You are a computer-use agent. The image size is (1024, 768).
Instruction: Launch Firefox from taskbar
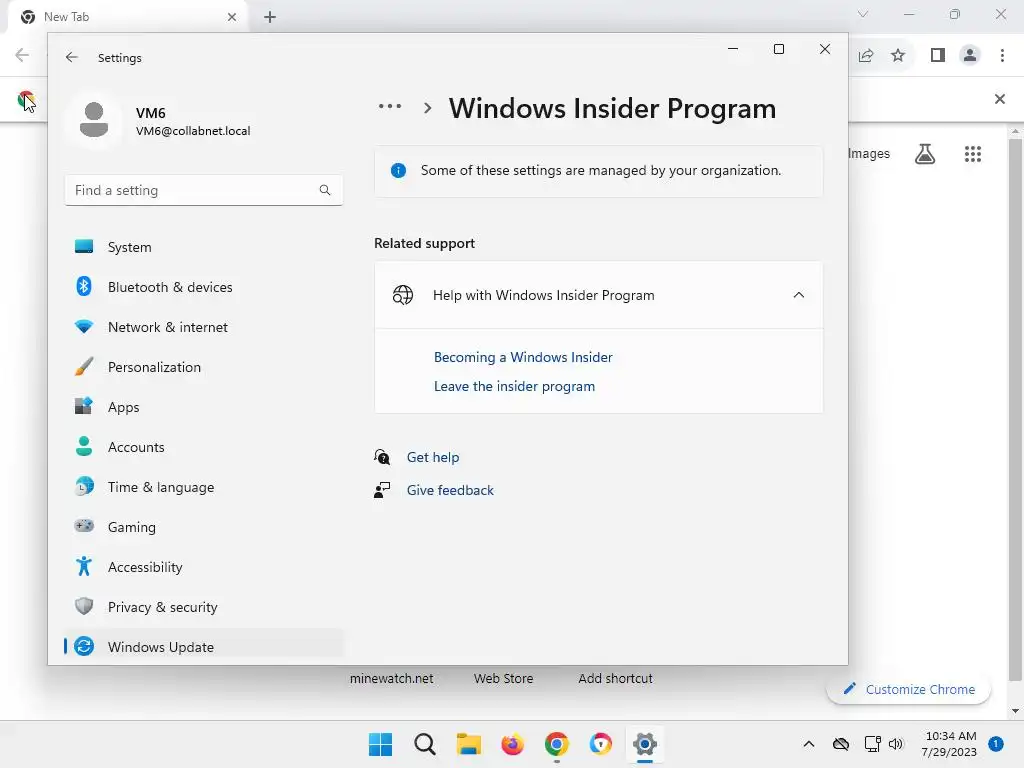(x=513, y=744)
